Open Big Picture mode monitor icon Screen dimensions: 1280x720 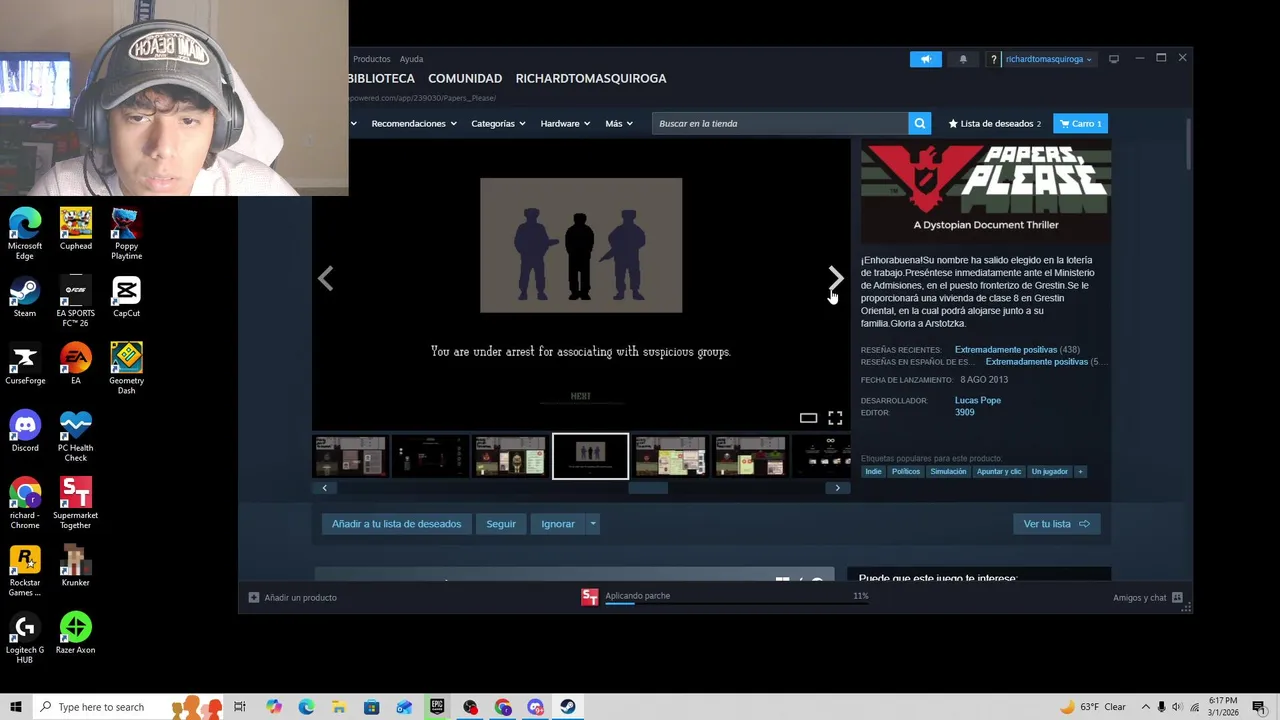(x=1114, y=59)
